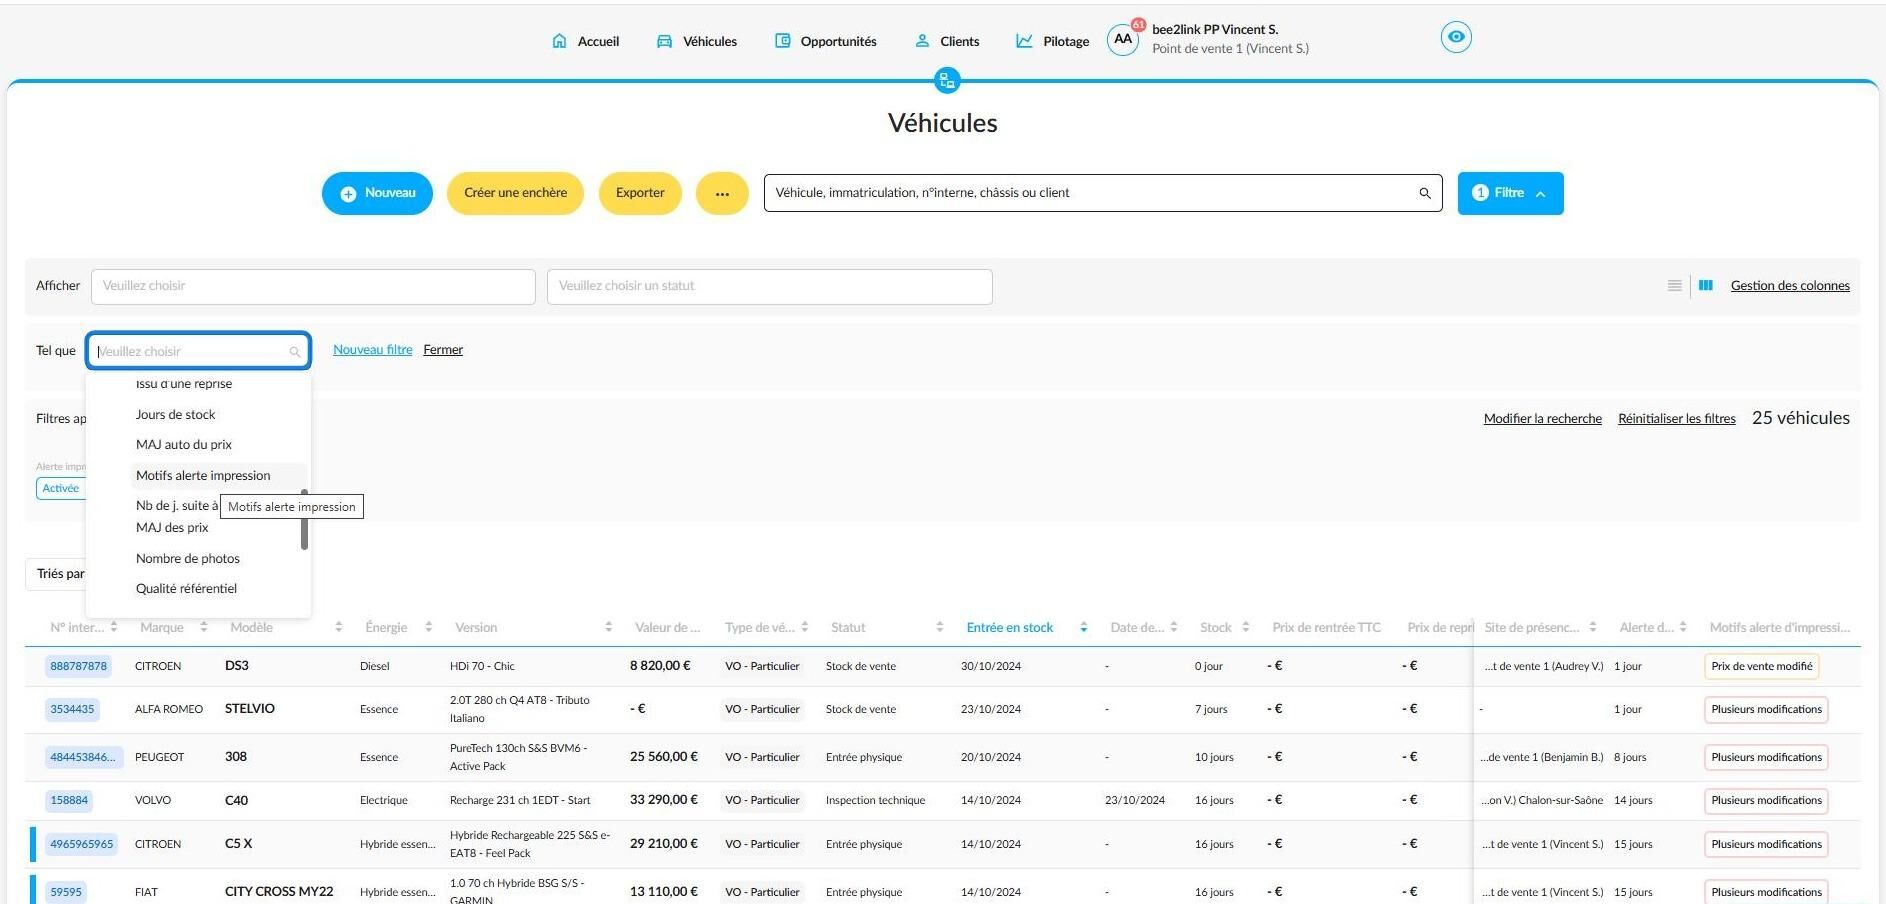1886x904 pixels.
Task: Switch to the column view icon
Action: click(x=1706, y=286)
